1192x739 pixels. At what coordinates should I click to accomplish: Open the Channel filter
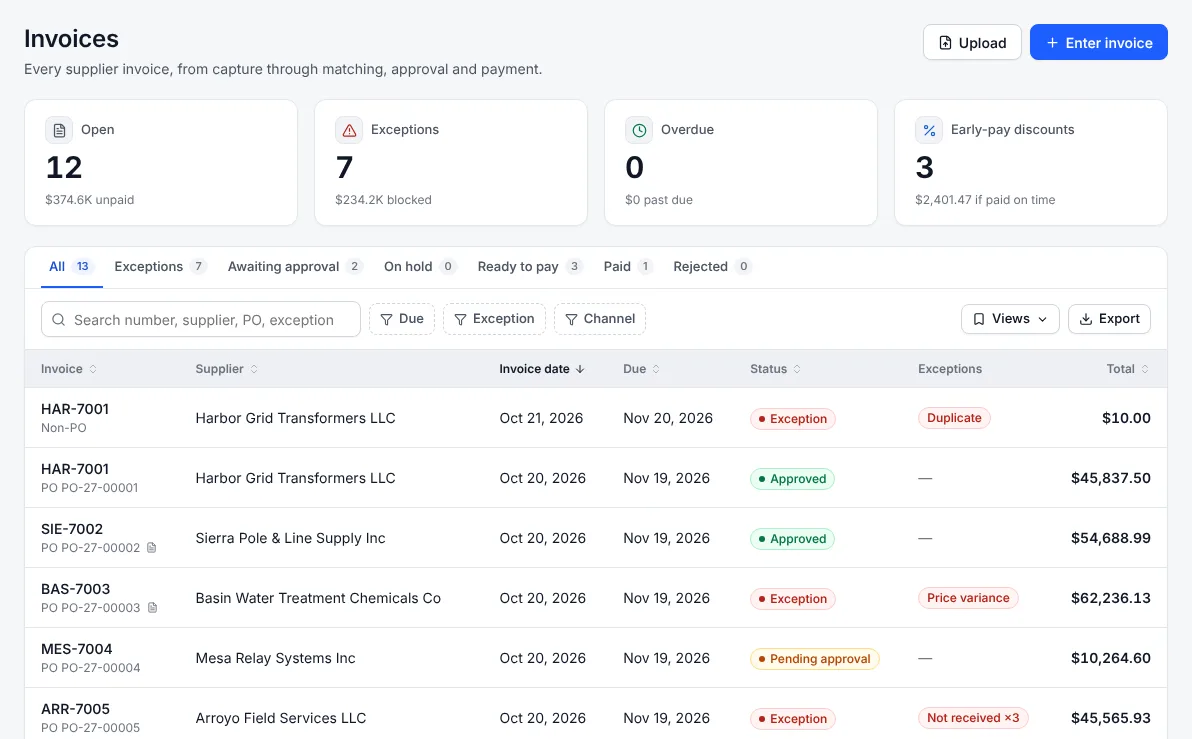[600, 319]
